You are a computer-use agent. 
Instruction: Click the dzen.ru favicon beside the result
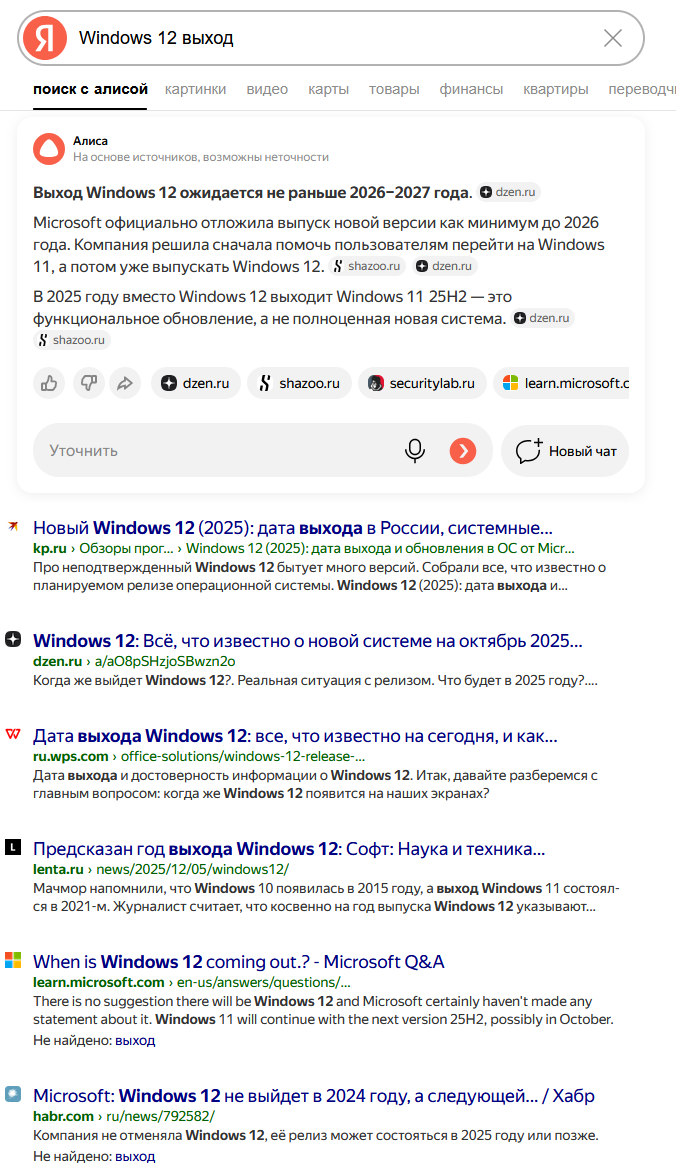pyautogui.click(x=13, y=640)
